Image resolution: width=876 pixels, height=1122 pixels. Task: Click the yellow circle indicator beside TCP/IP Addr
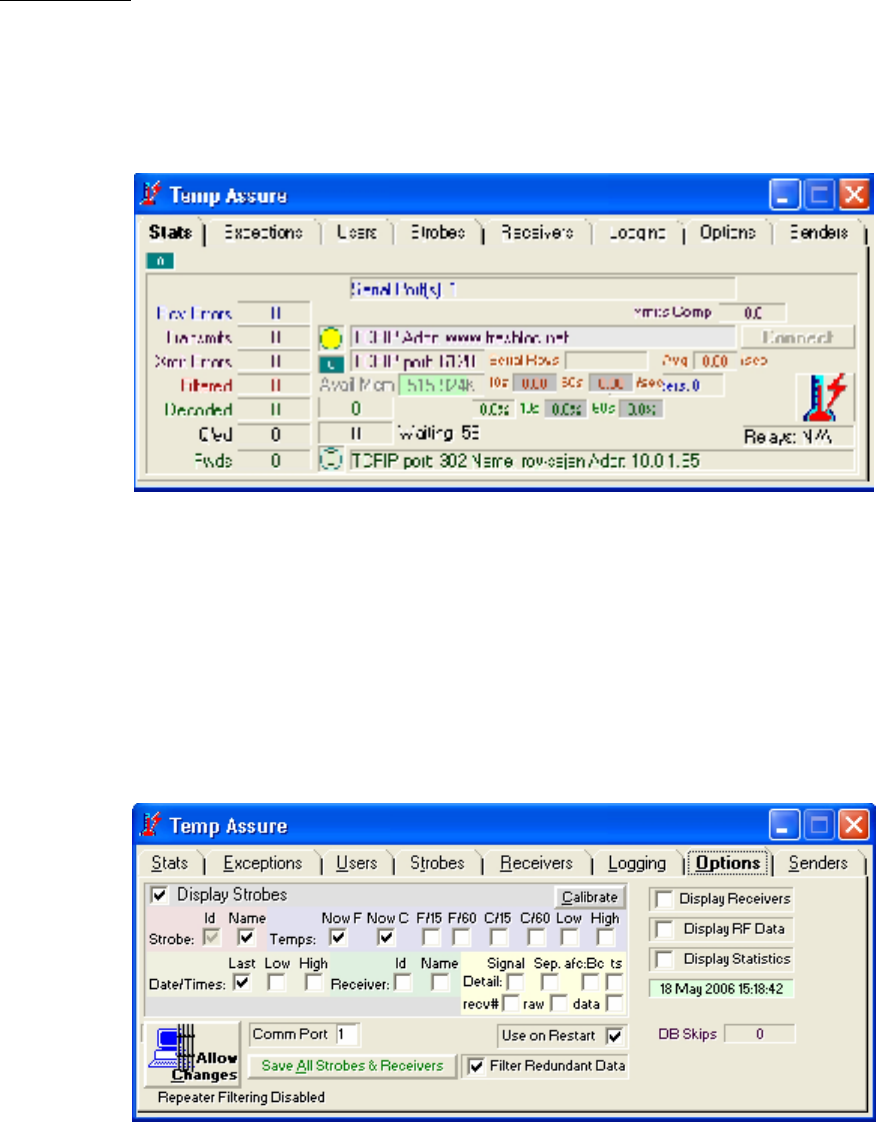point(331,337)
